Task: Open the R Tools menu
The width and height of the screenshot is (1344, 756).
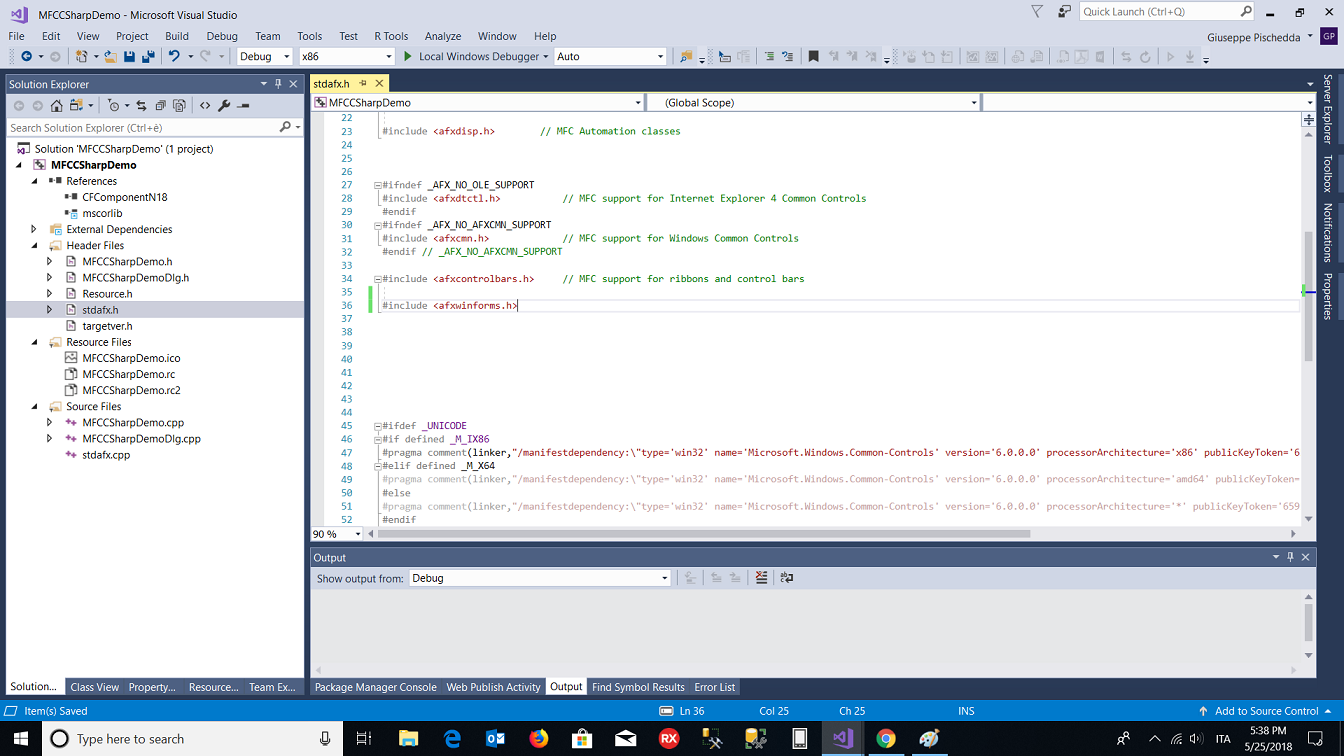Action: [391, 36]
